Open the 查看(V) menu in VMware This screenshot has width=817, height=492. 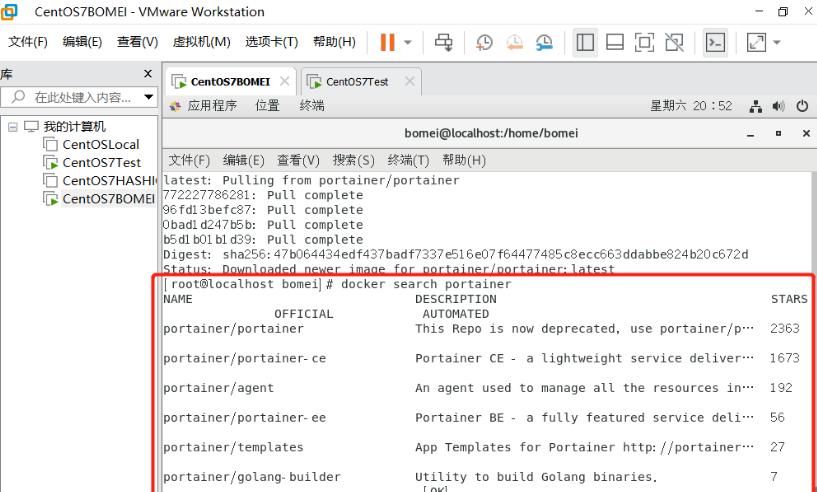pos(138,42)
